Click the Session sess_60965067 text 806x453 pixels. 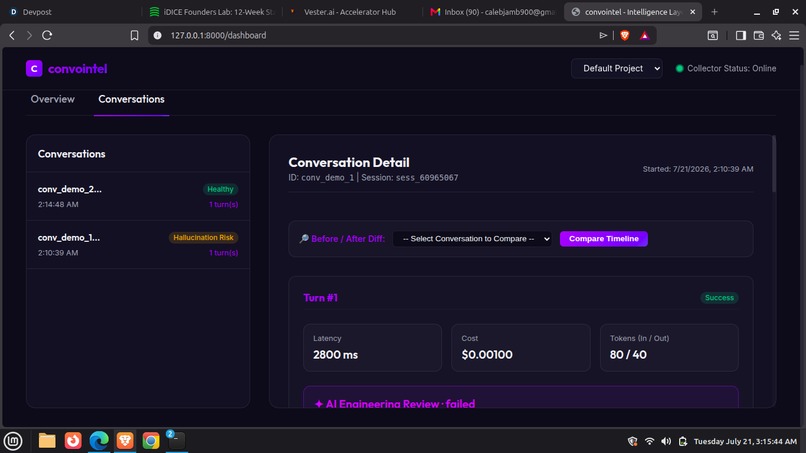point(410,177)
